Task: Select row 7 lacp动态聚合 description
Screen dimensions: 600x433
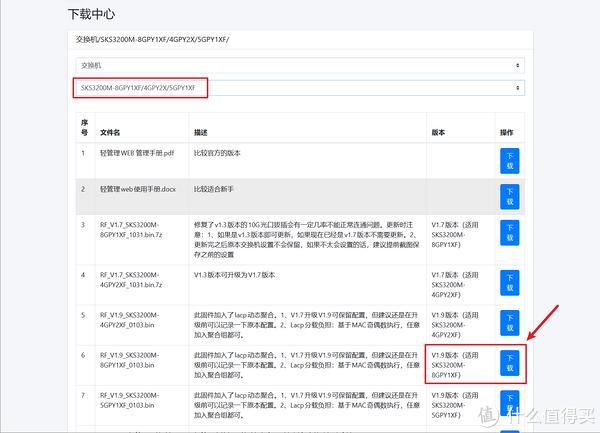Action: (307, 405)
